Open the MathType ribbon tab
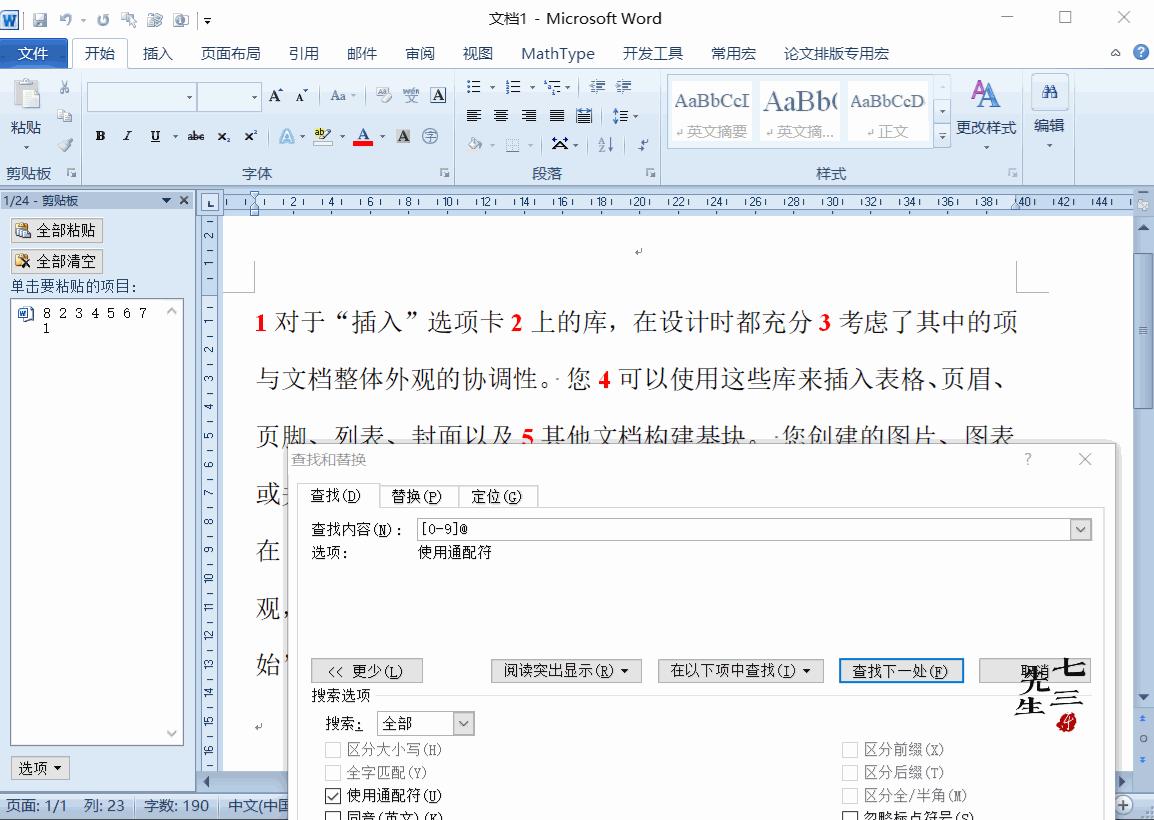 [557, 53]
